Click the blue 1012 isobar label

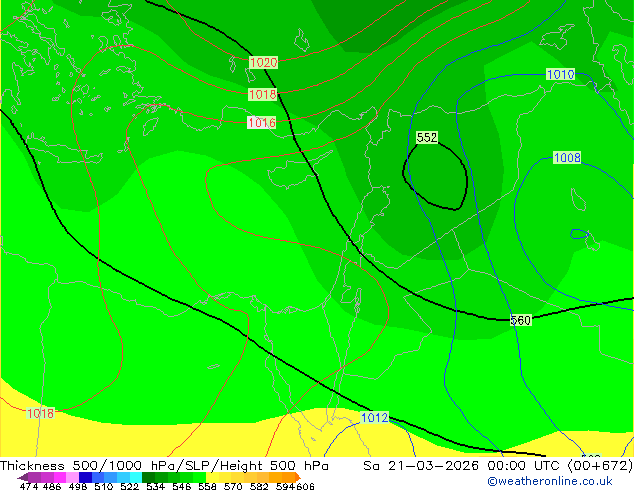point(374,417)
